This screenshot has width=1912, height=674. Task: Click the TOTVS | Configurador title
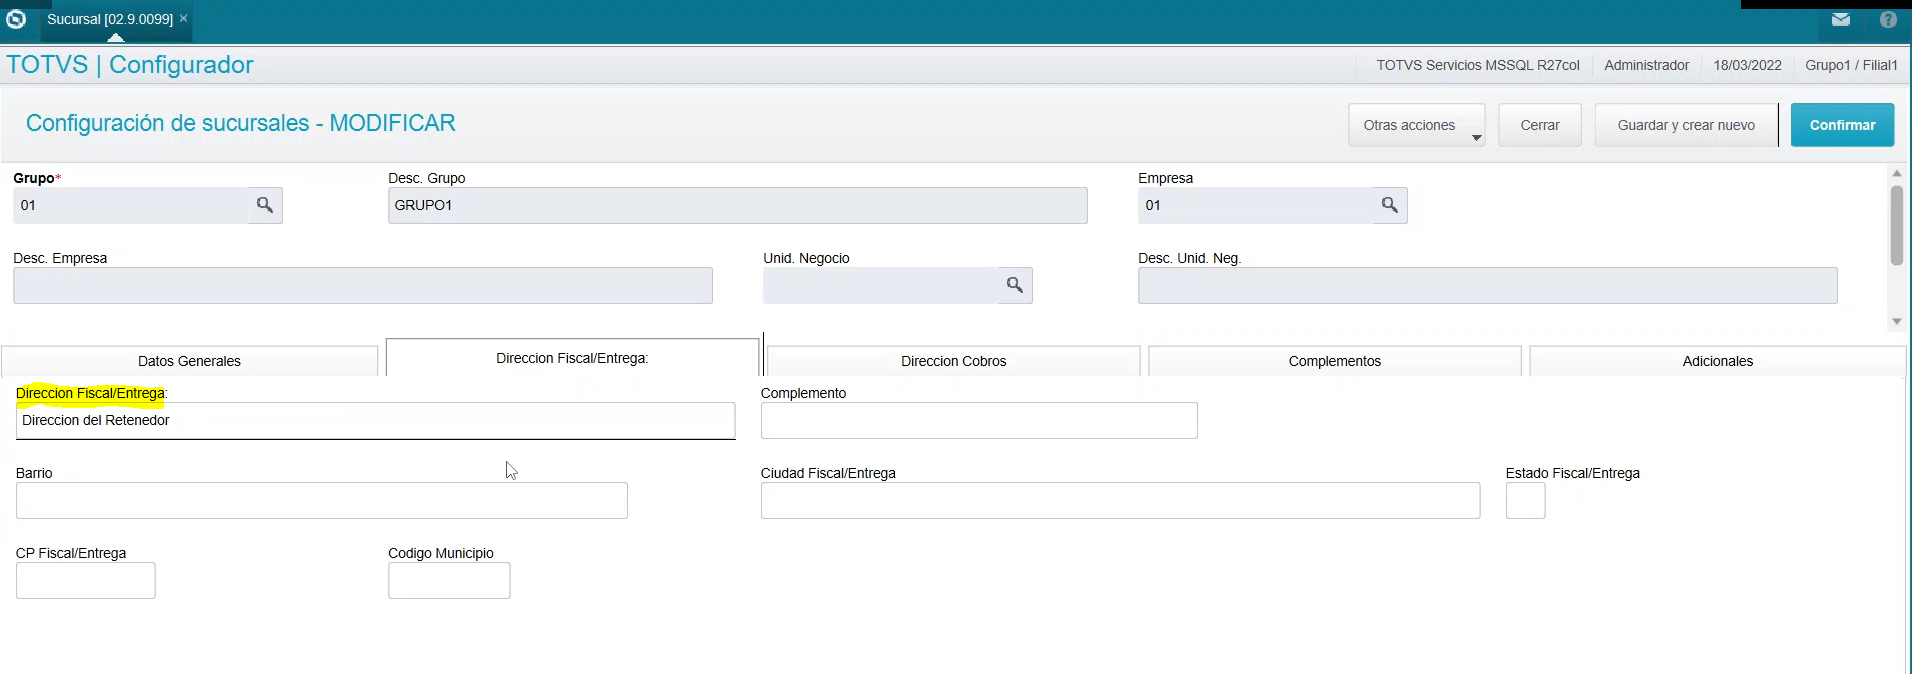(x=130, y=65)
